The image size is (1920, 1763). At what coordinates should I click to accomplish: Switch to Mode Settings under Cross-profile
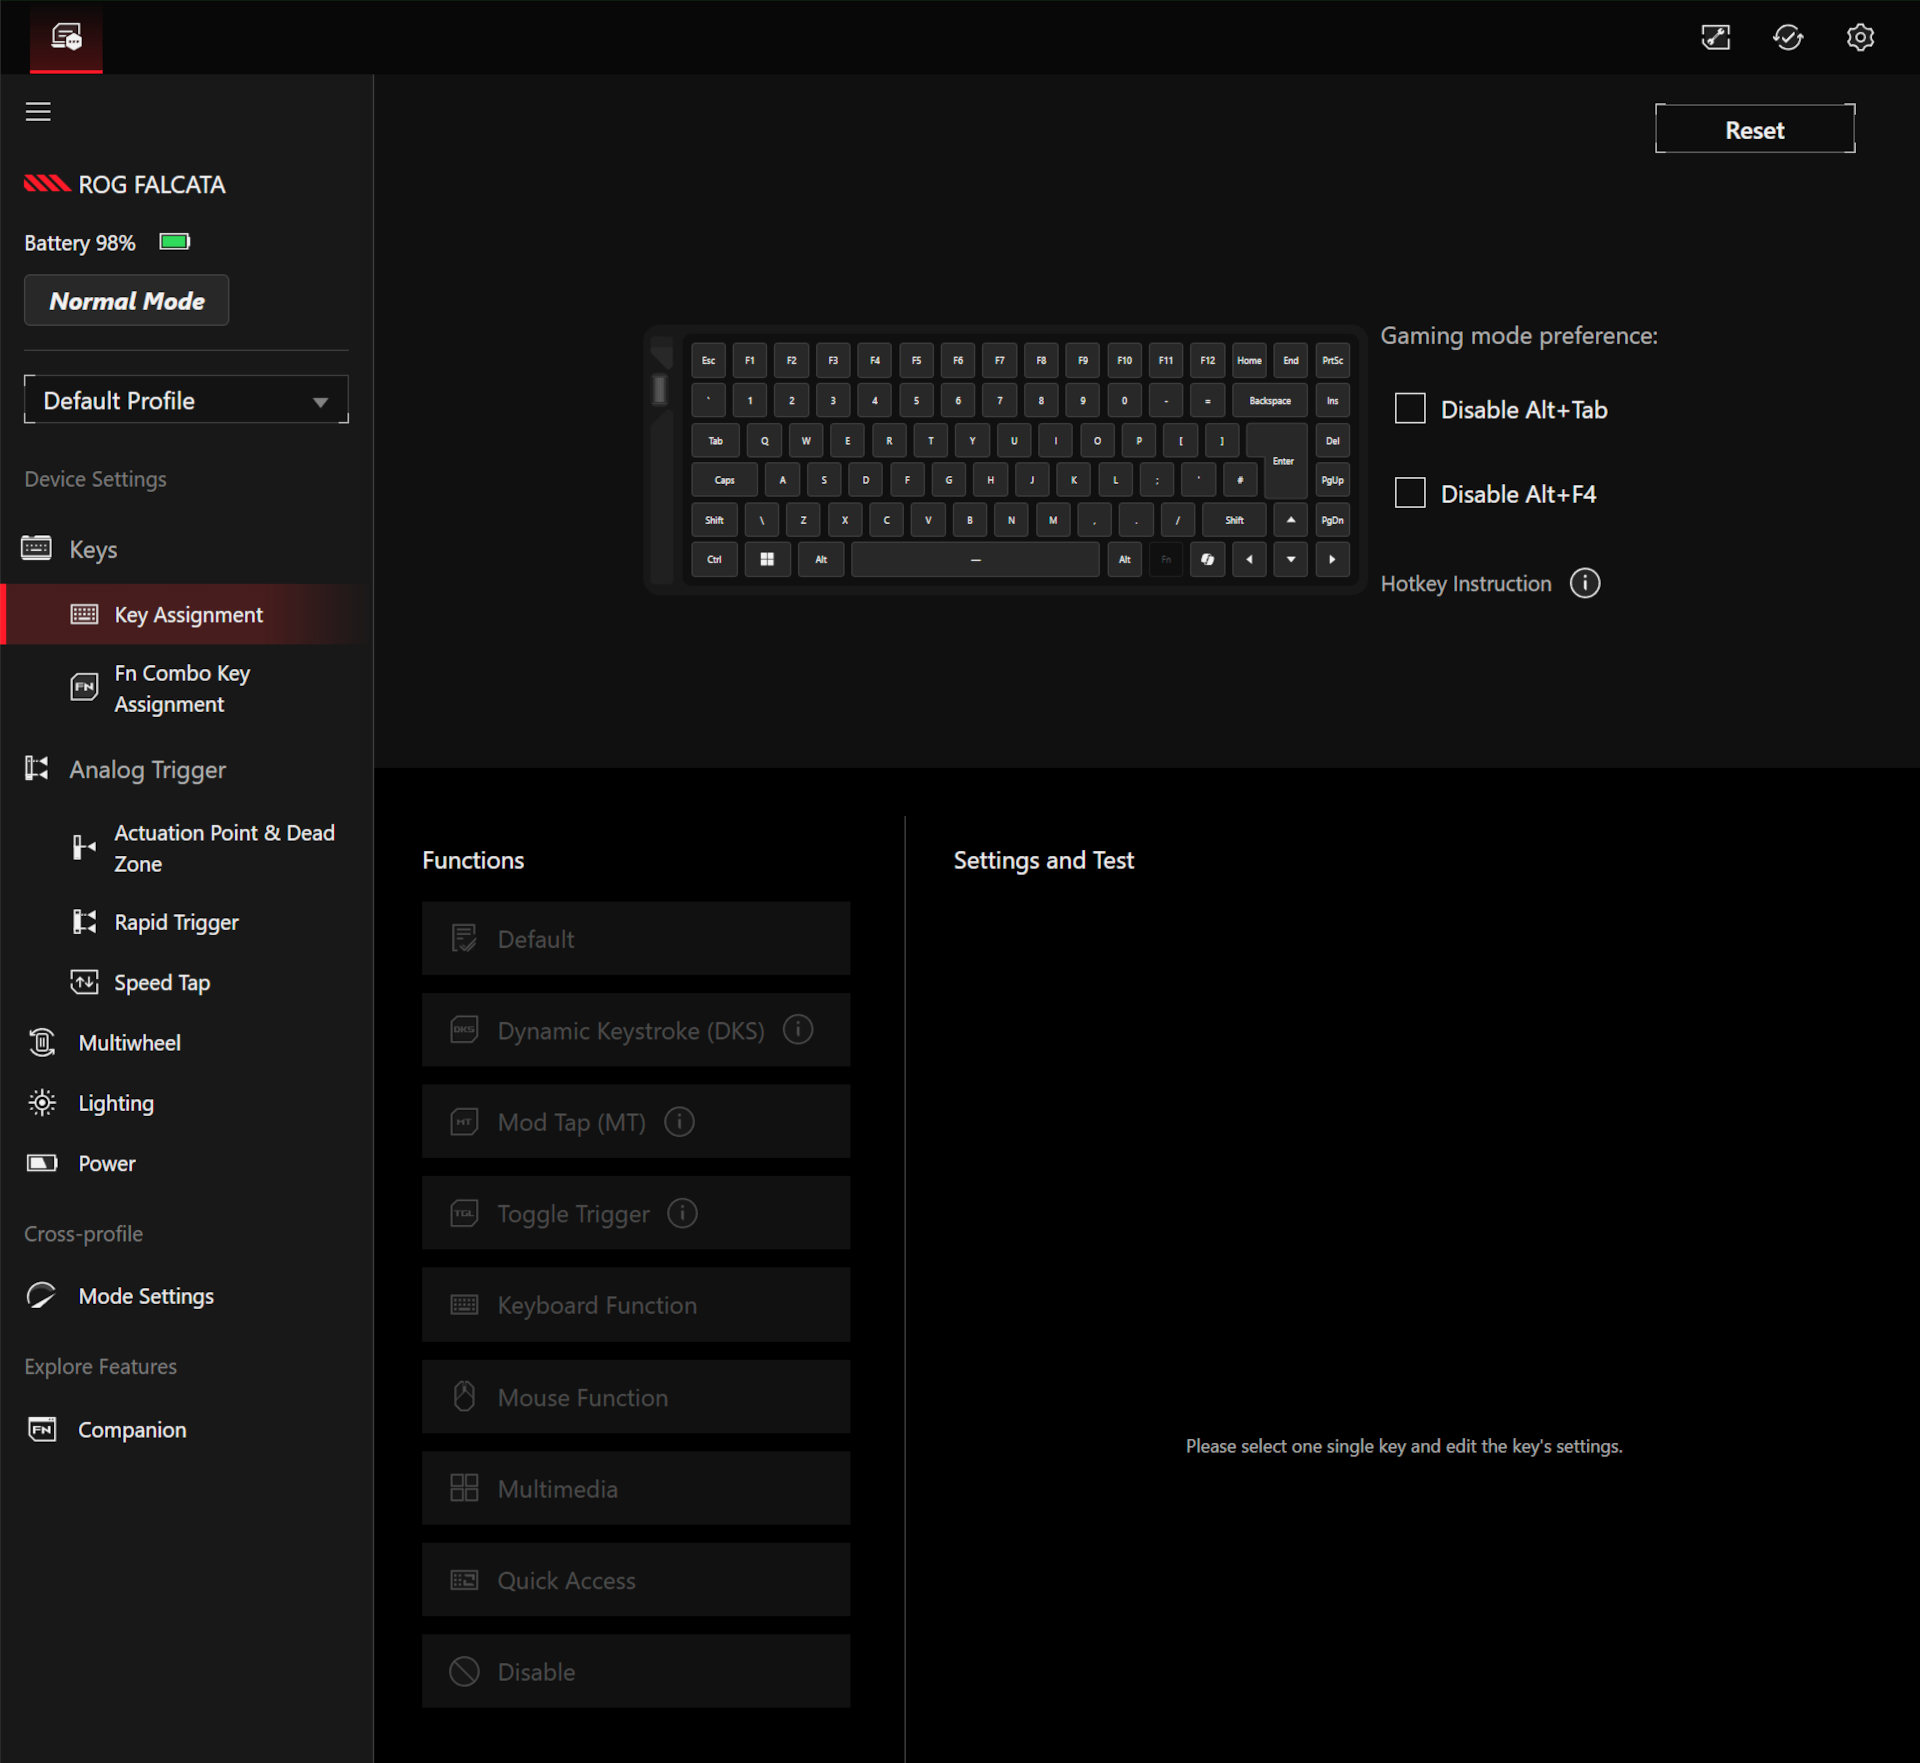pyautogui.click(x=145, y=1295)
